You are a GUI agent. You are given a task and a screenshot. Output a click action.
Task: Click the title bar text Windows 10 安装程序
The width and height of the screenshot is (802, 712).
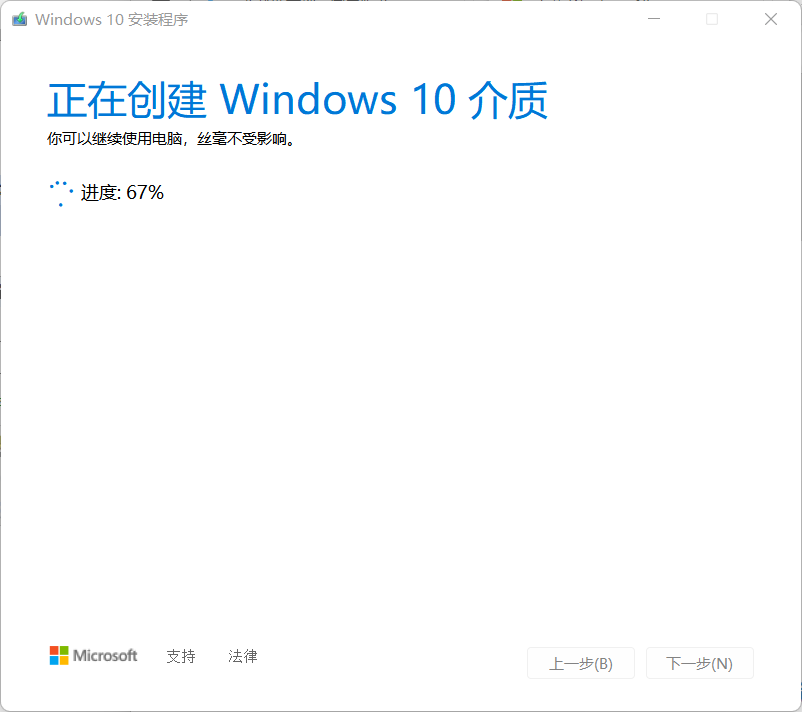coord(112,19)
